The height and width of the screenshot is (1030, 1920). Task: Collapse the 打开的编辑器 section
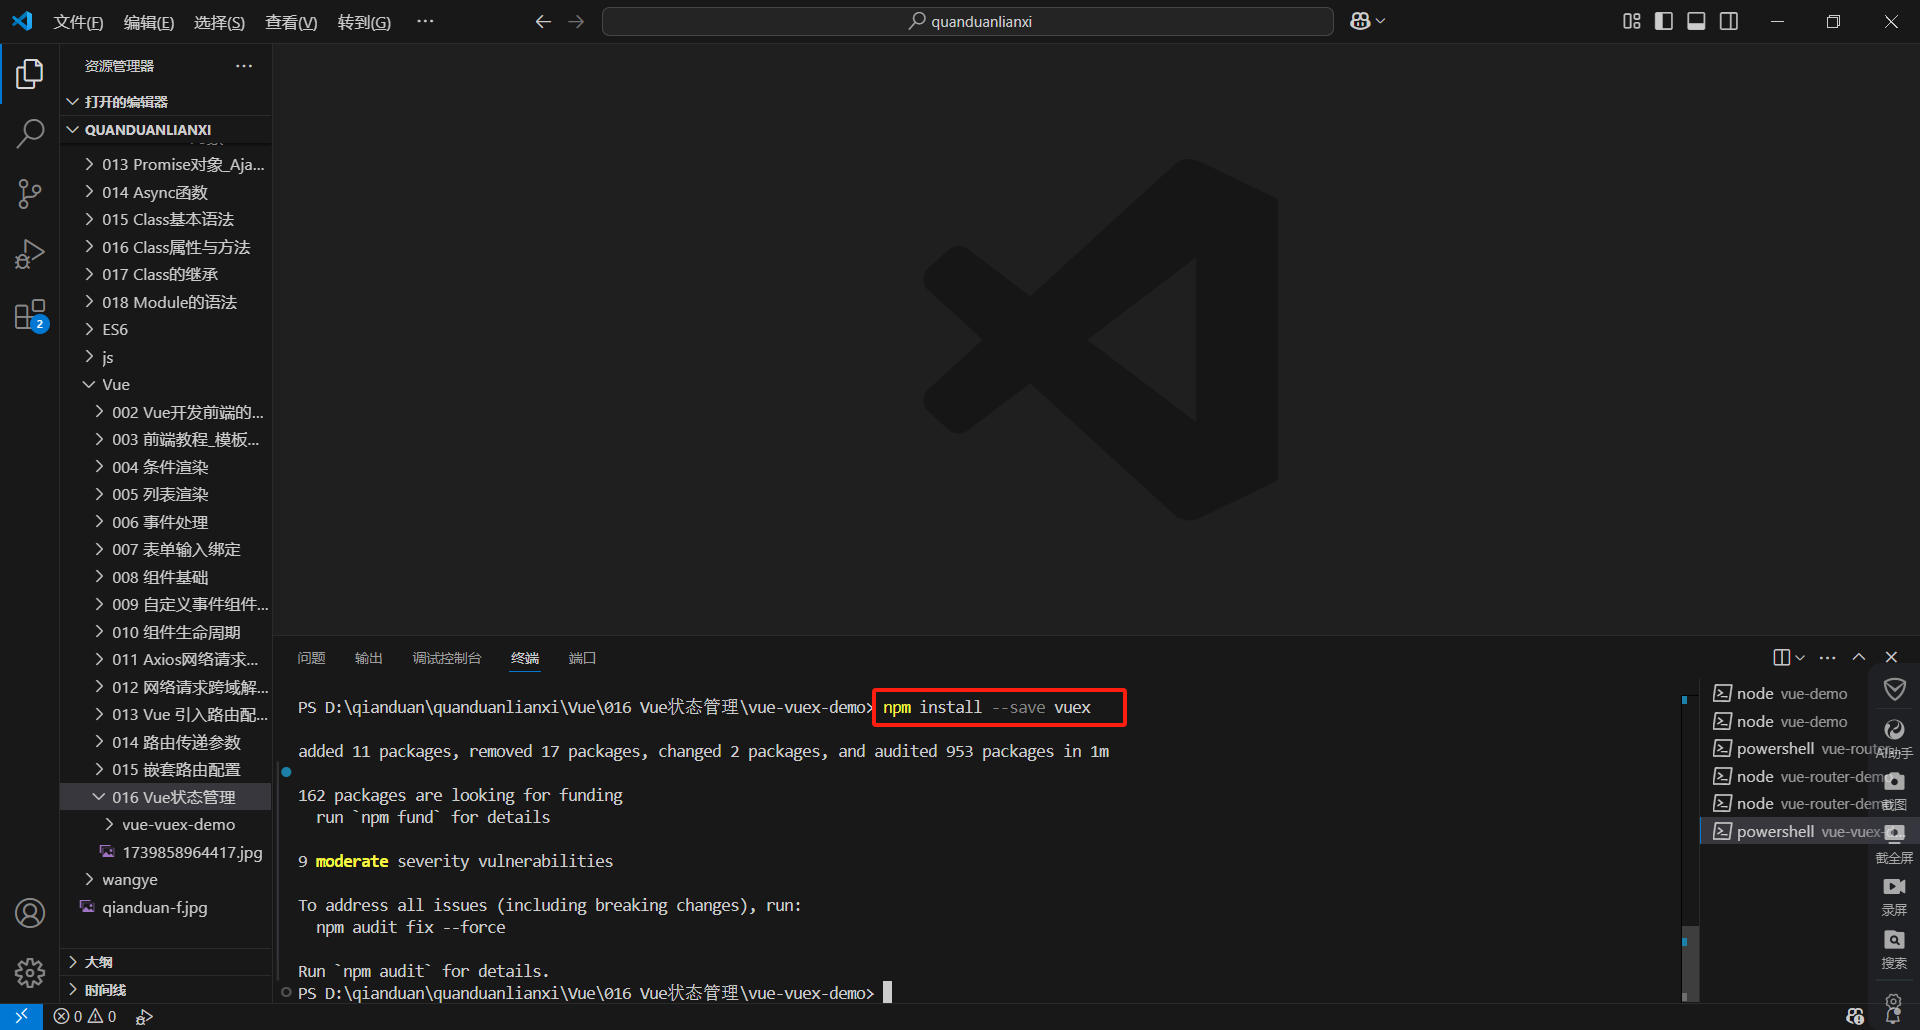tap(166, 102)
